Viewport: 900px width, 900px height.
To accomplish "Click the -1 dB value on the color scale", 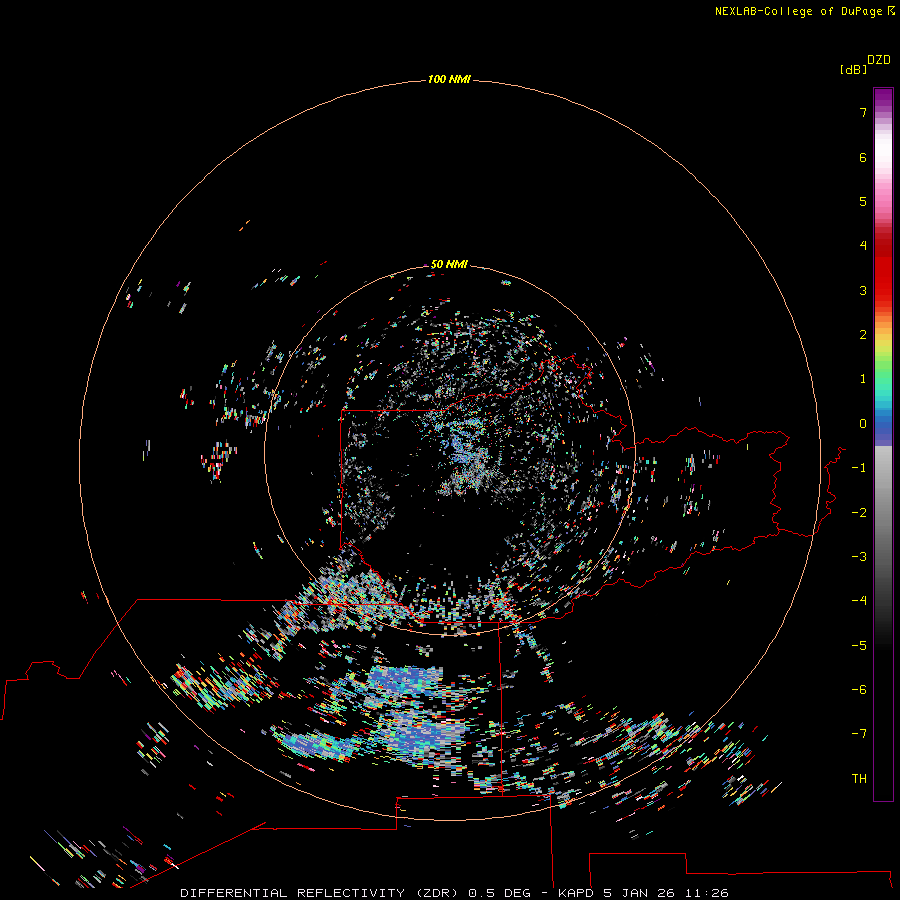I will point(859,468).
